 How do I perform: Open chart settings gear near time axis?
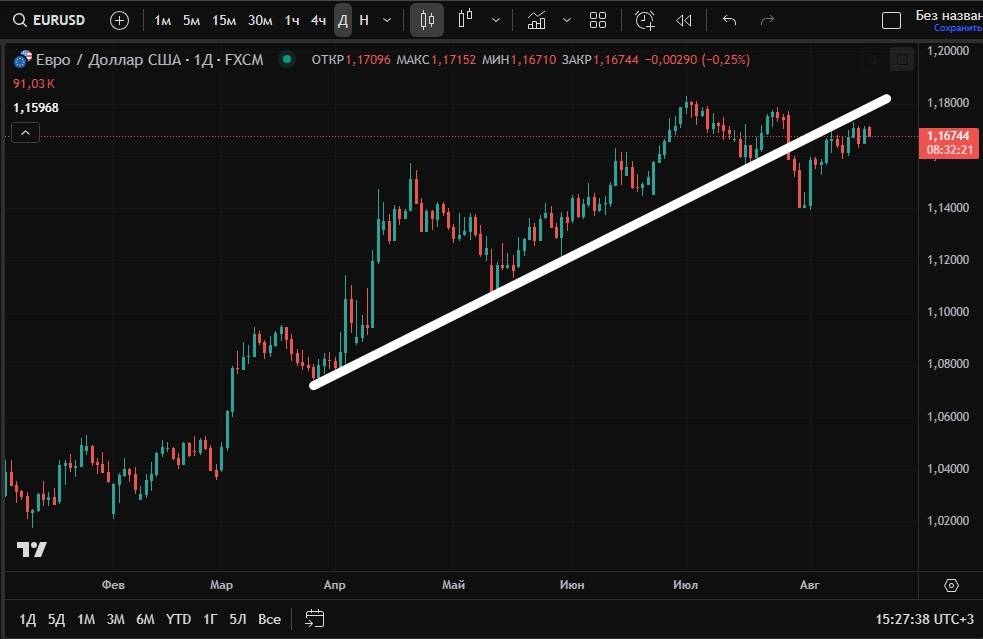click(951, 585)
